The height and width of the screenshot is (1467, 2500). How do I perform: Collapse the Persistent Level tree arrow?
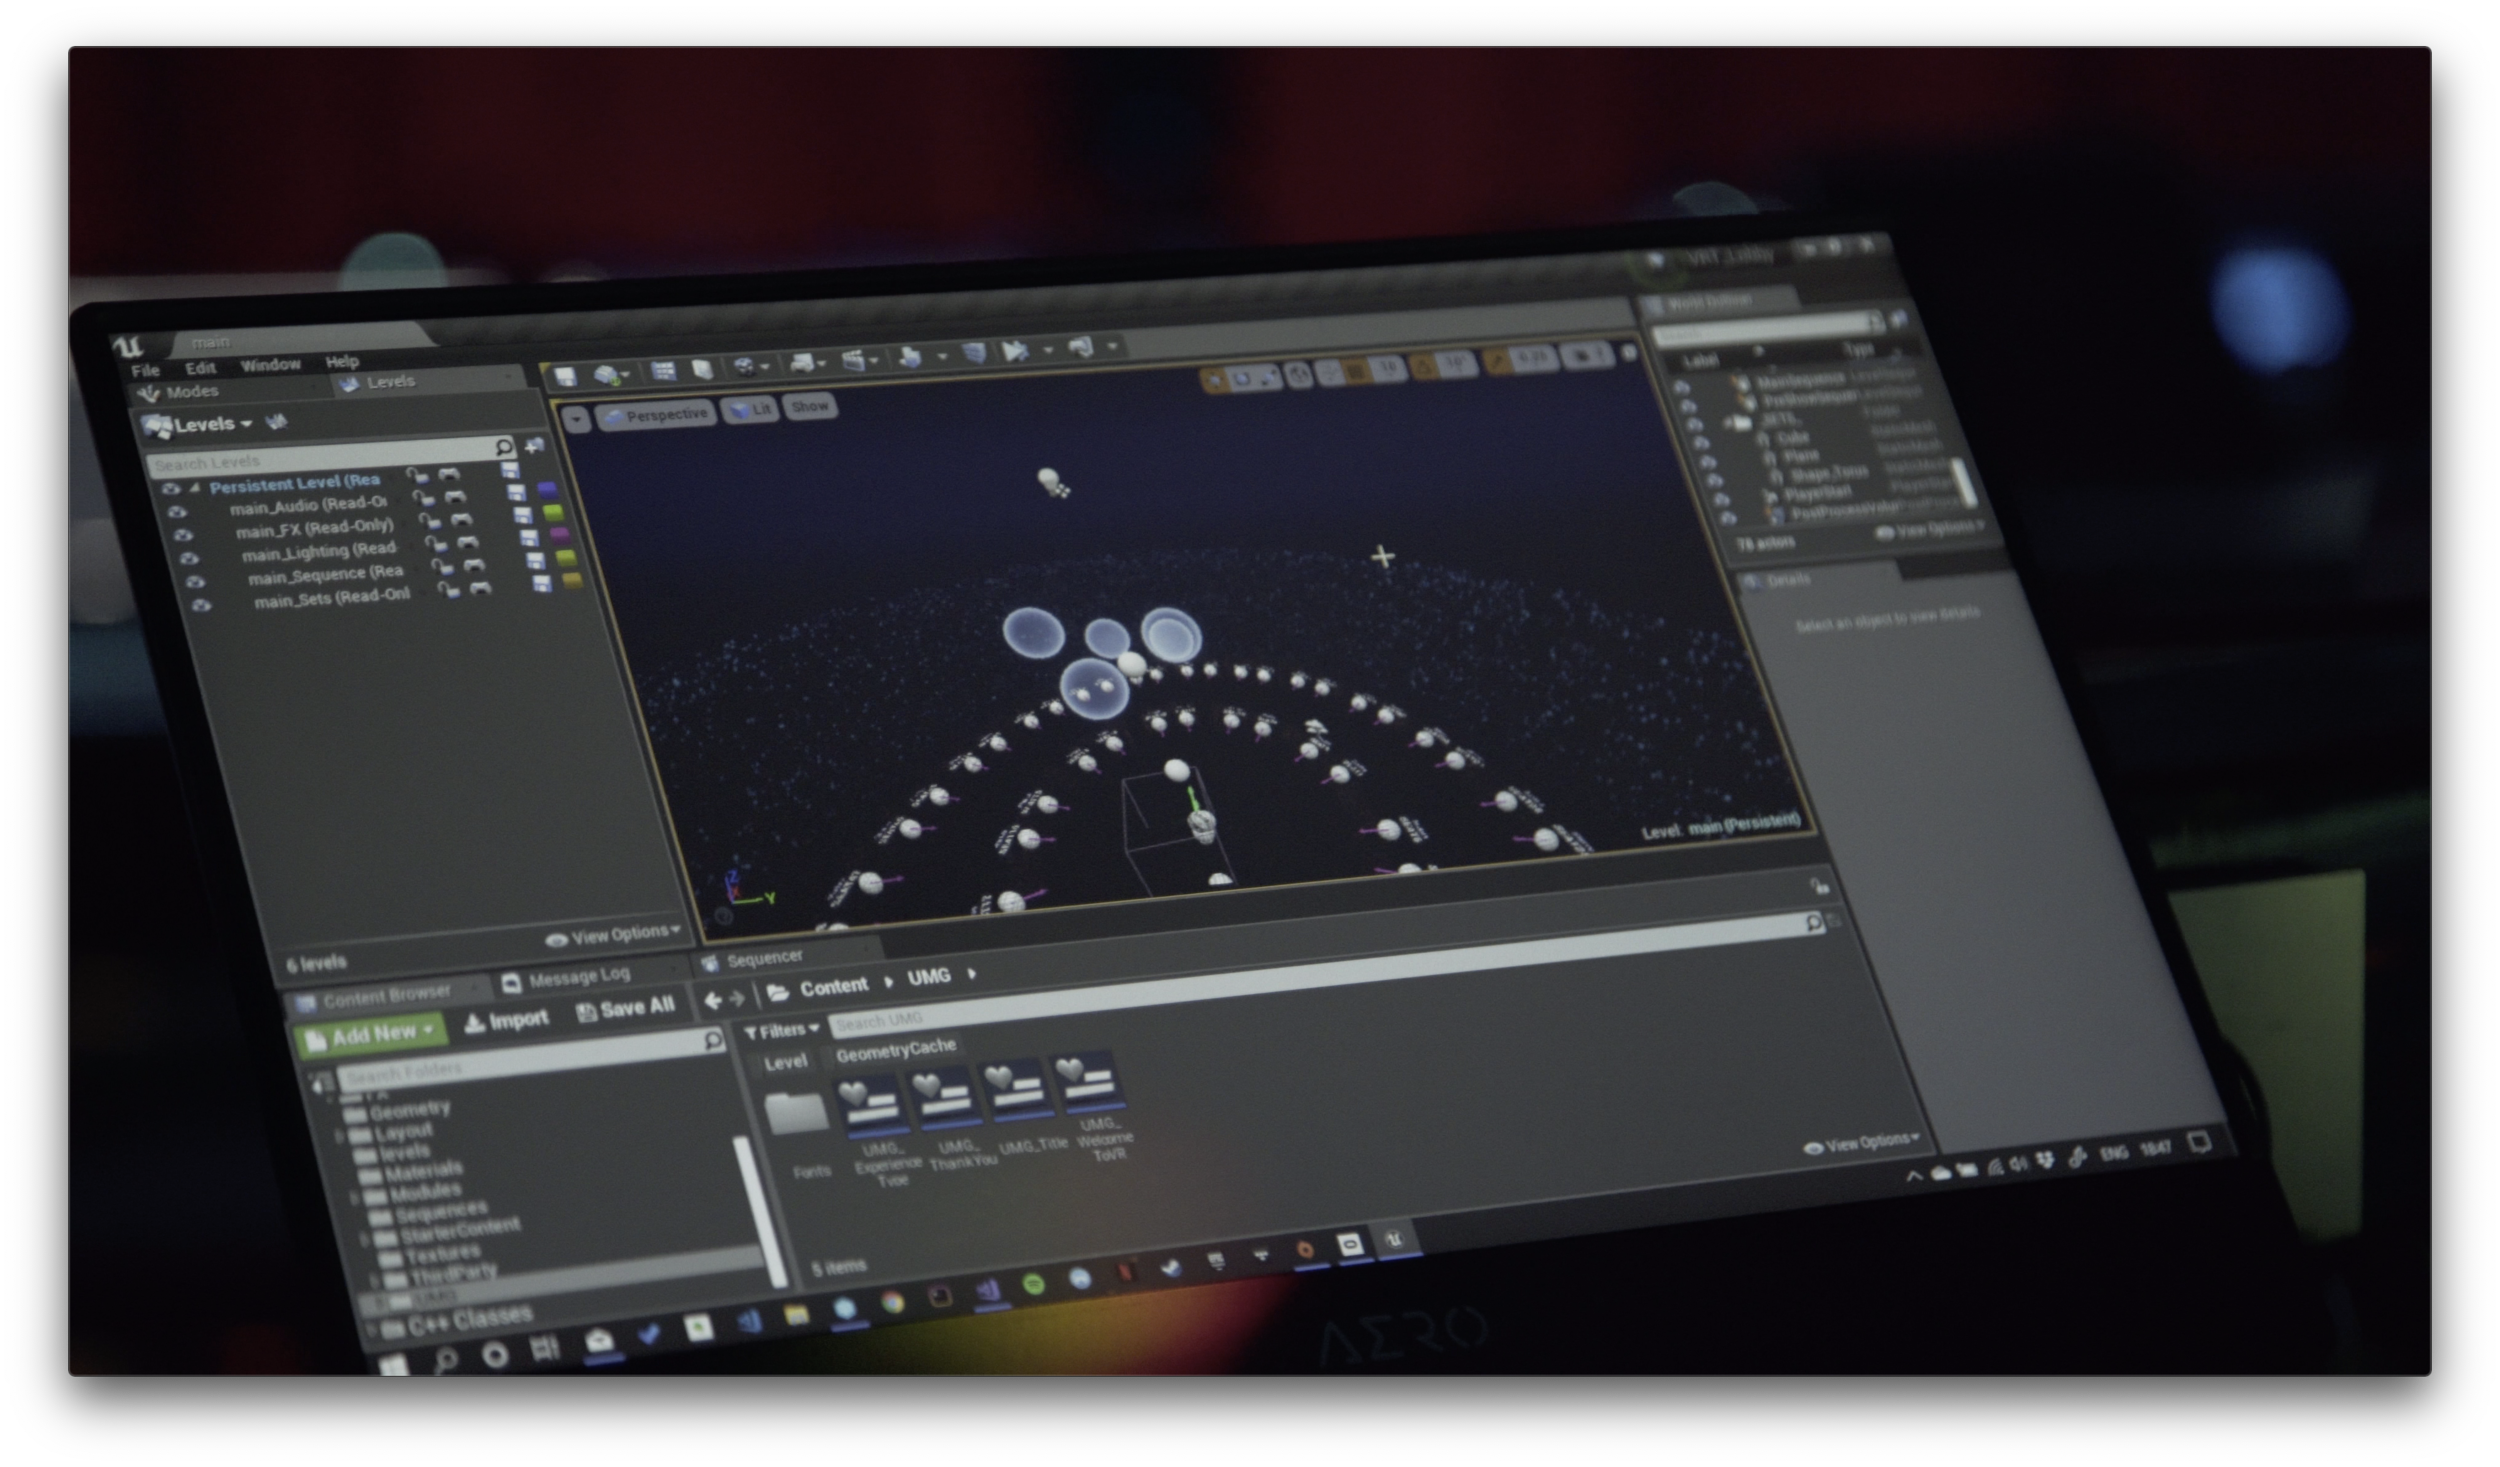coord(196,487)
